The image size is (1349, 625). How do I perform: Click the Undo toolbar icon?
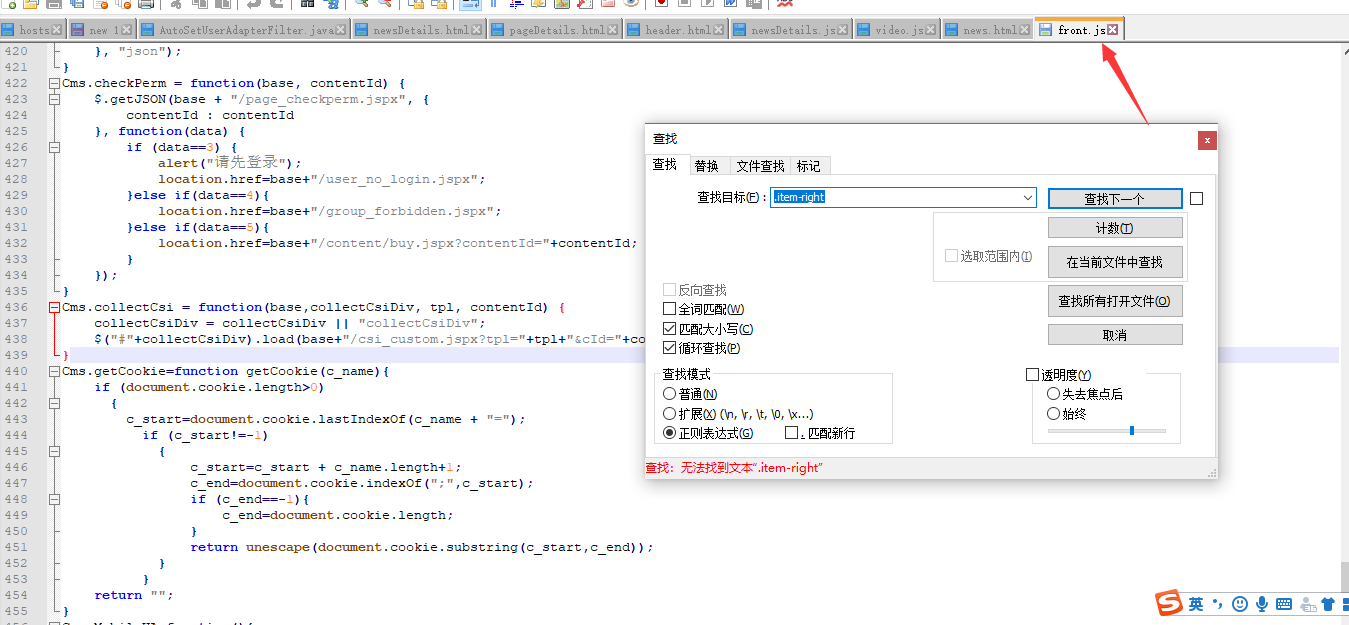point(253,4)
